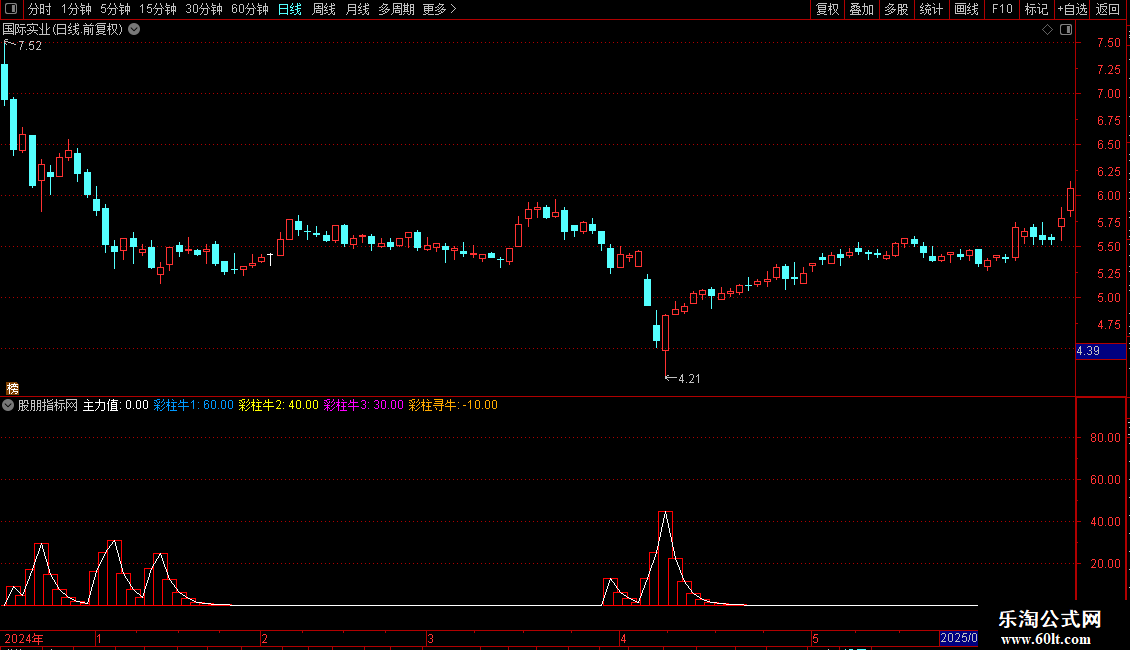
Task: Select the 日线 daily chart tab
Action: point(290,9)
